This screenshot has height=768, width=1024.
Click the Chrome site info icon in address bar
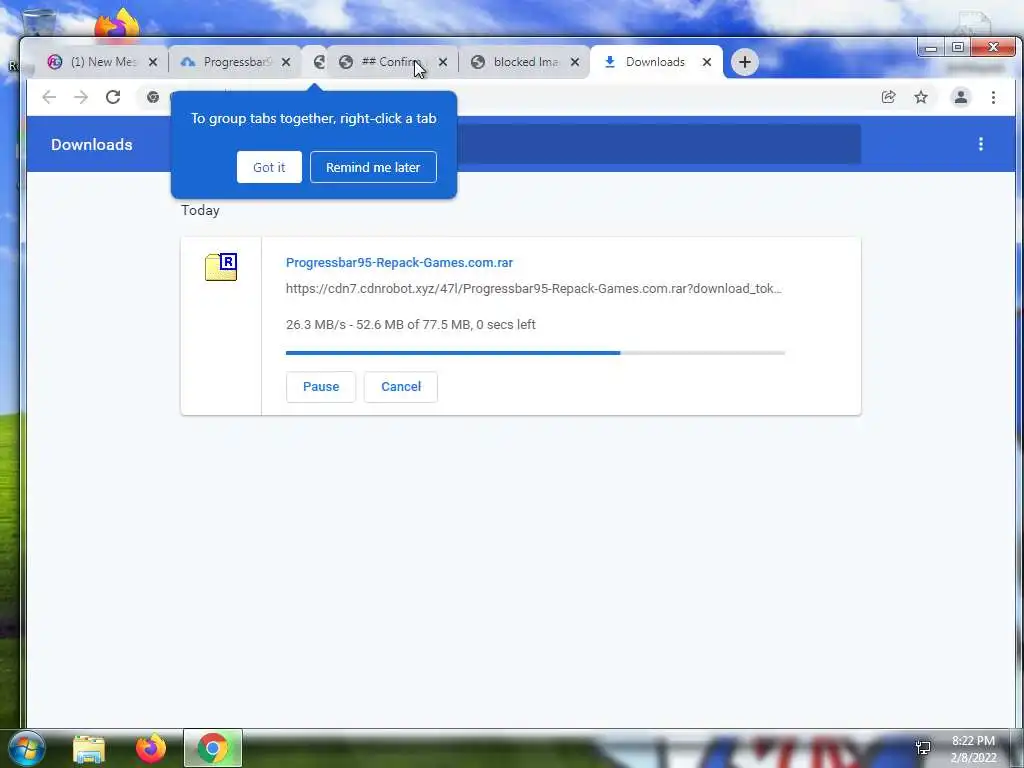coord(153,97)
